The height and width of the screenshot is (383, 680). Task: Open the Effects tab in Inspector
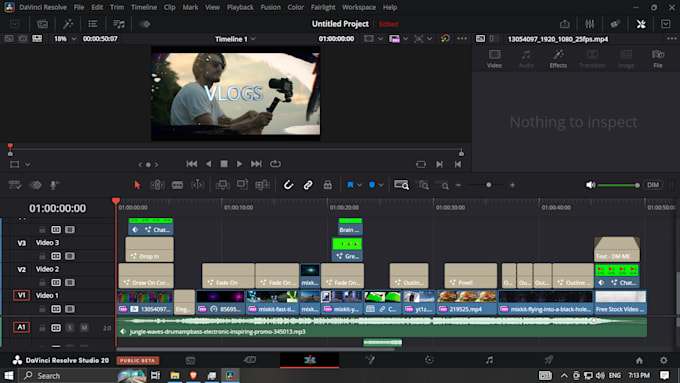[558, 59]
